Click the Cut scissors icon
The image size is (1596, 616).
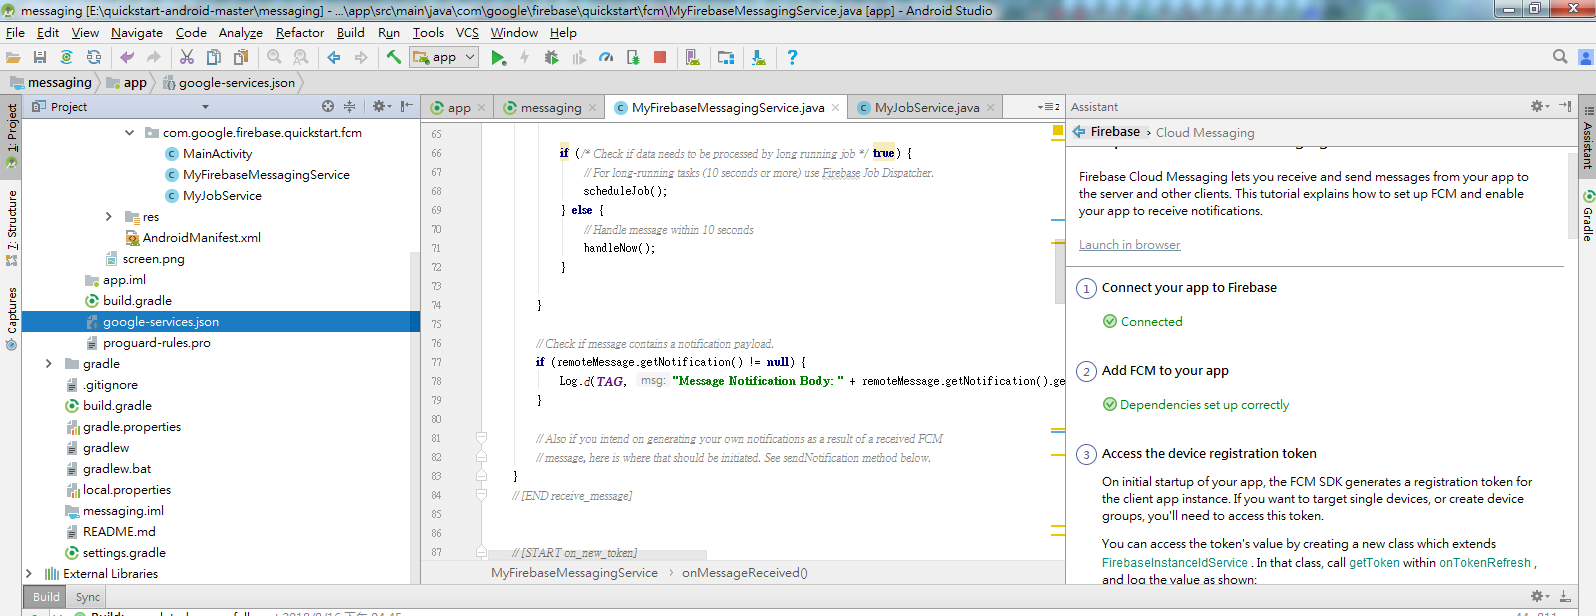coord(187,58)
